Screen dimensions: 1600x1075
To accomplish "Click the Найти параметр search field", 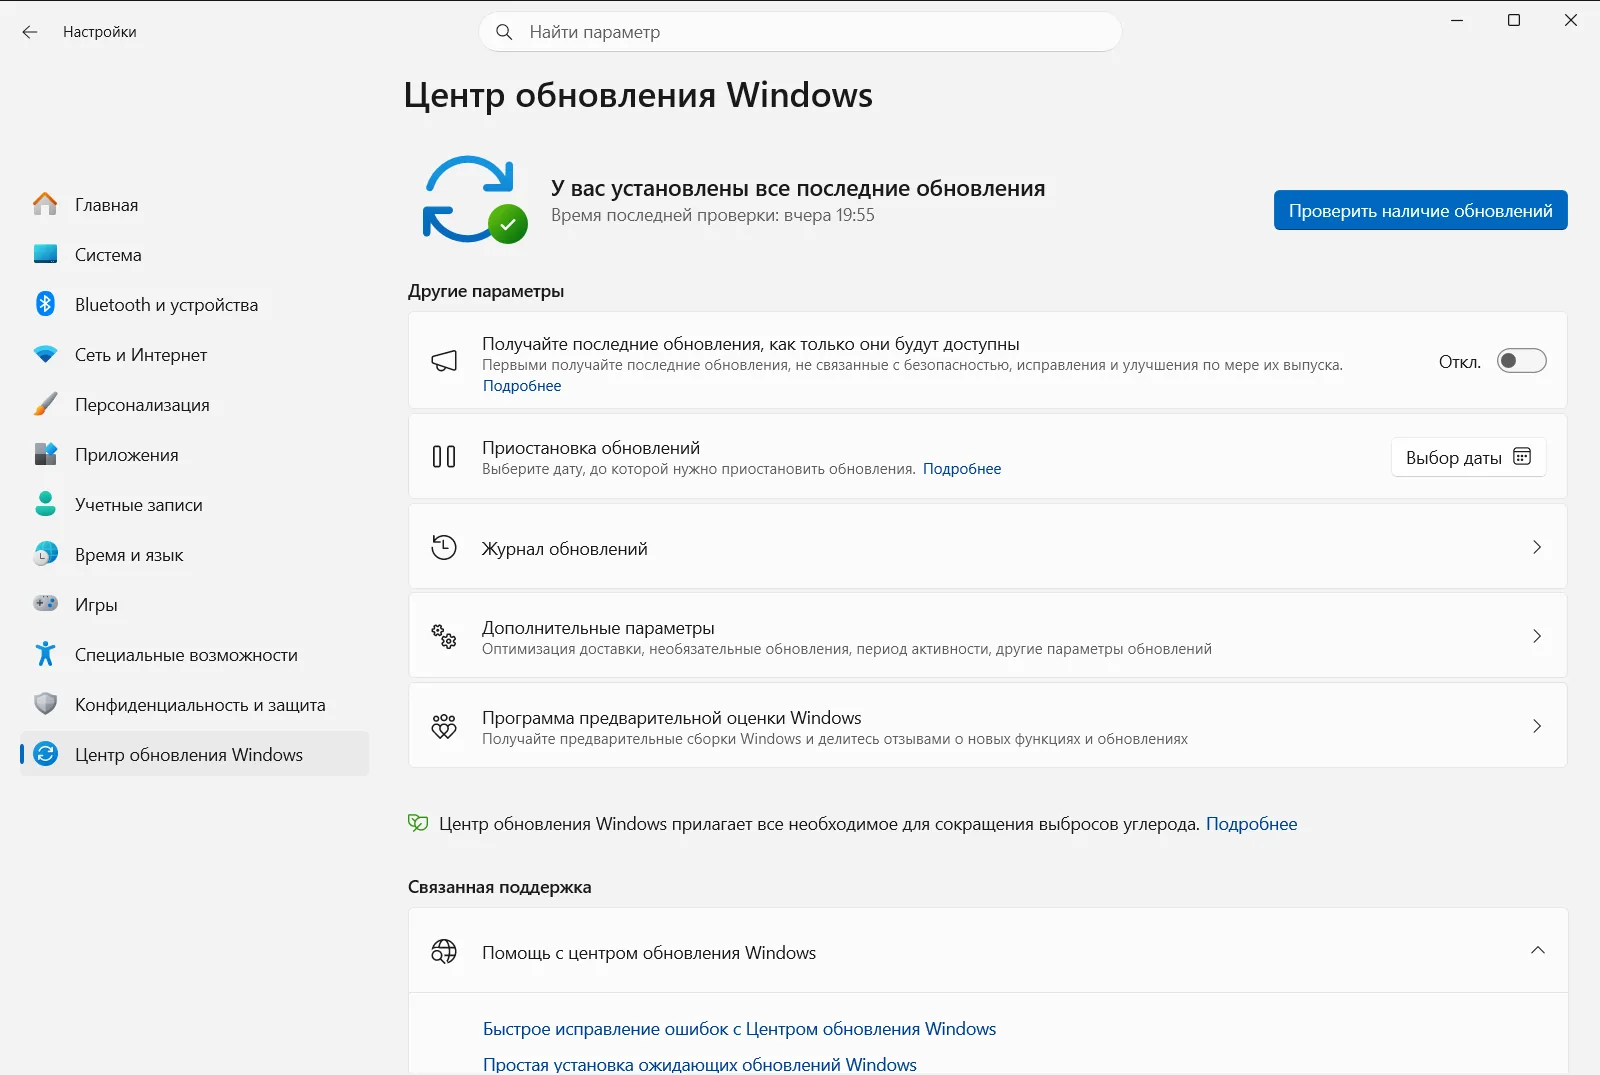I will click(x=800, y=32).
